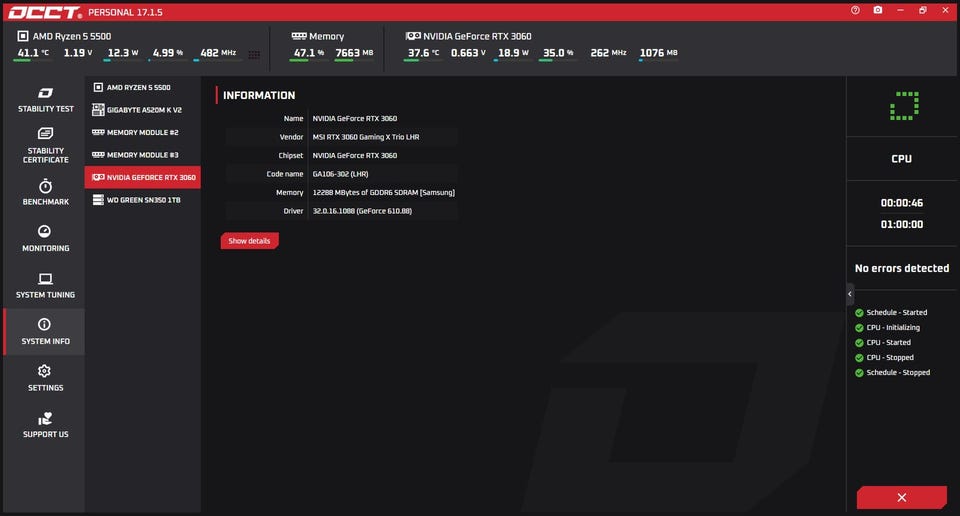
Task: Click CPU clock 482 MHz reading
Action: (x=218, y=53)
